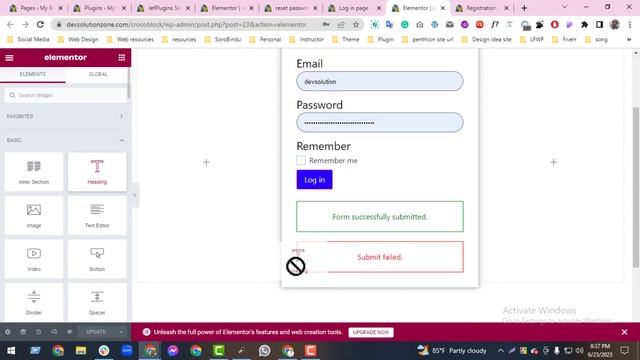640x360 pixels.
Task: Click in the Password input field
Action: (380, 122)
